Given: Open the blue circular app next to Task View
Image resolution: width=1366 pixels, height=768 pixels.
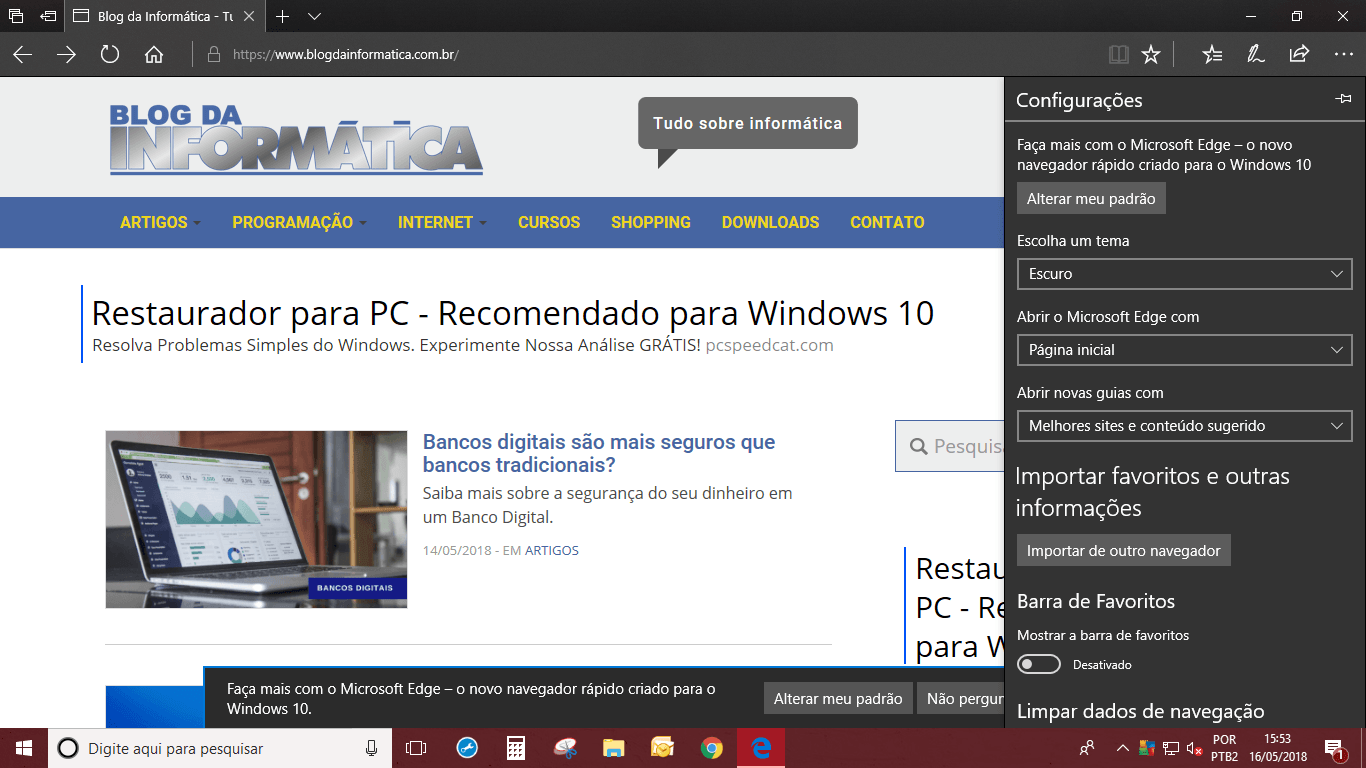Looking at the screenshot, I should tap(467, 748).
